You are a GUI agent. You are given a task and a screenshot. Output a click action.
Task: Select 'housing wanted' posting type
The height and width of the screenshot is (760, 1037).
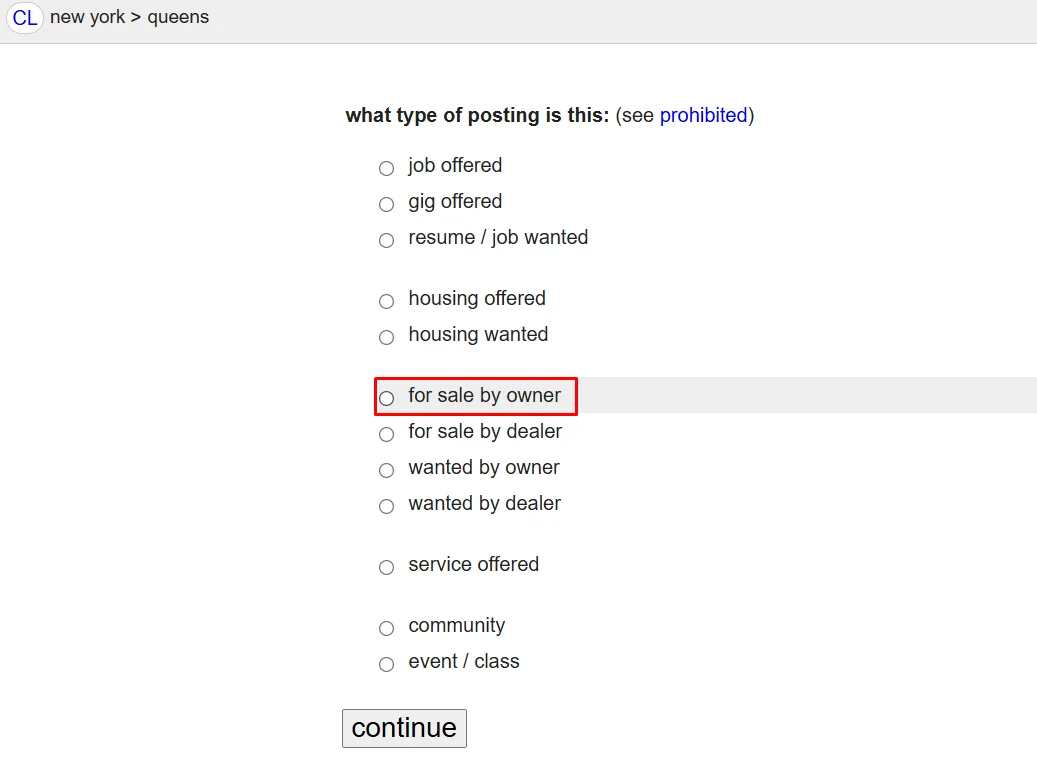point(386,337)
